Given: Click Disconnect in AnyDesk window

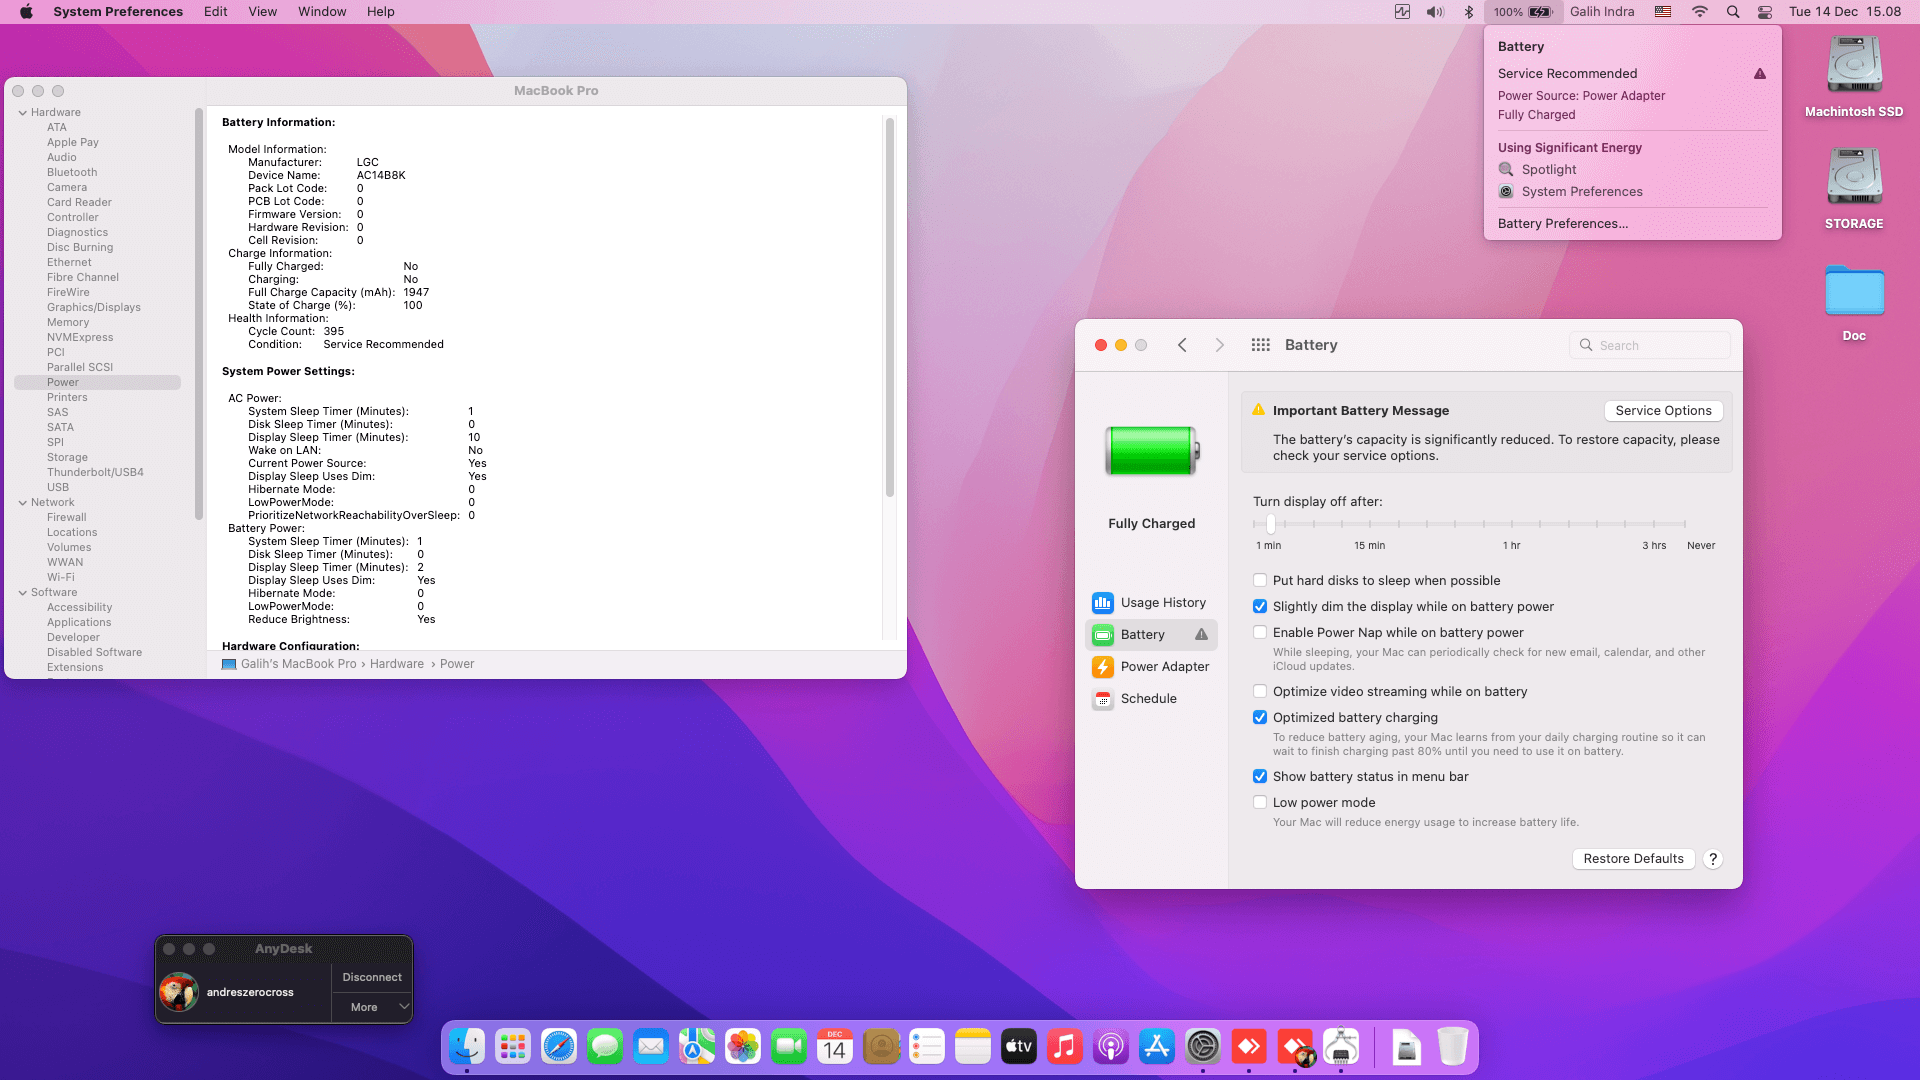Looking at the screenshot, I should [372, 978].
